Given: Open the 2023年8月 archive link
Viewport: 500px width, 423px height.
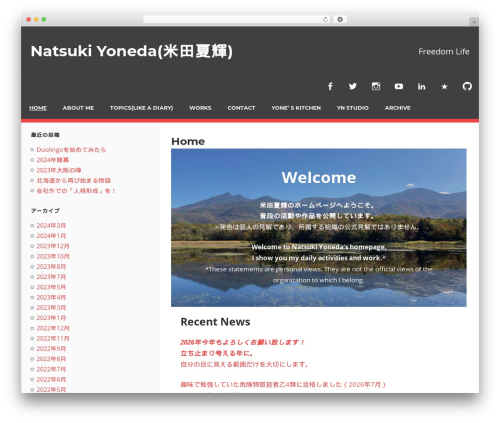Looking at the screenshot, I should coord(51,267).
